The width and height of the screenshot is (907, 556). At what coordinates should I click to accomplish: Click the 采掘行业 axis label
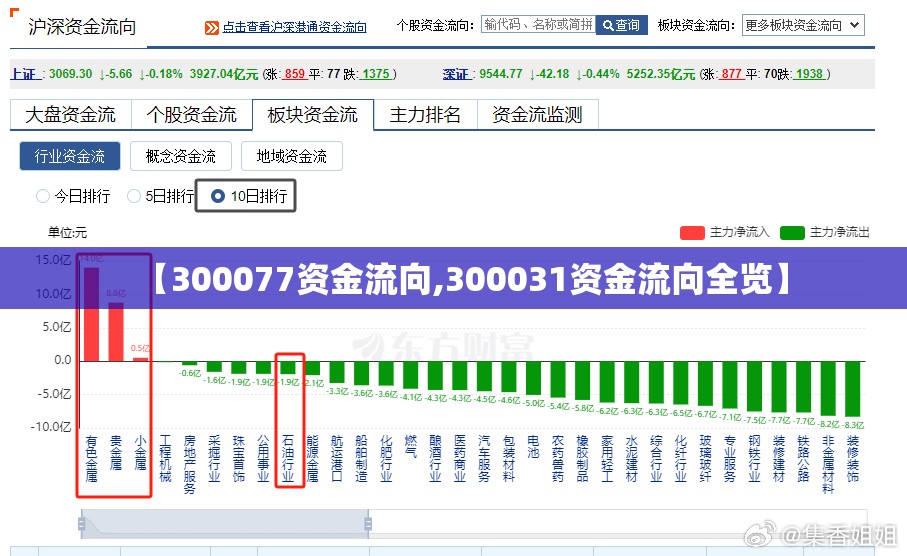(x=215, y=459)
